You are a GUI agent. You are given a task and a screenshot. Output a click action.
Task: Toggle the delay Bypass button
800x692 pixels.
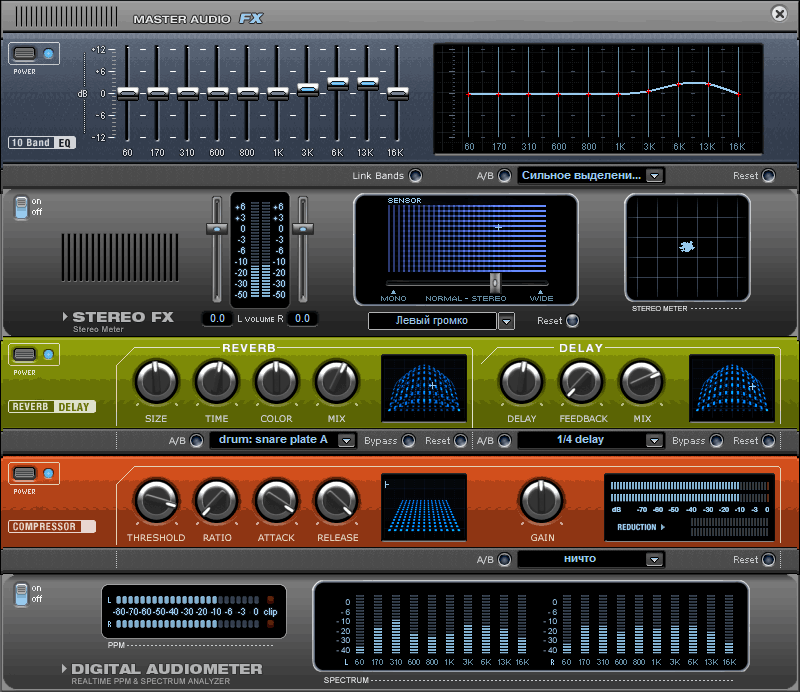(717, 440)
